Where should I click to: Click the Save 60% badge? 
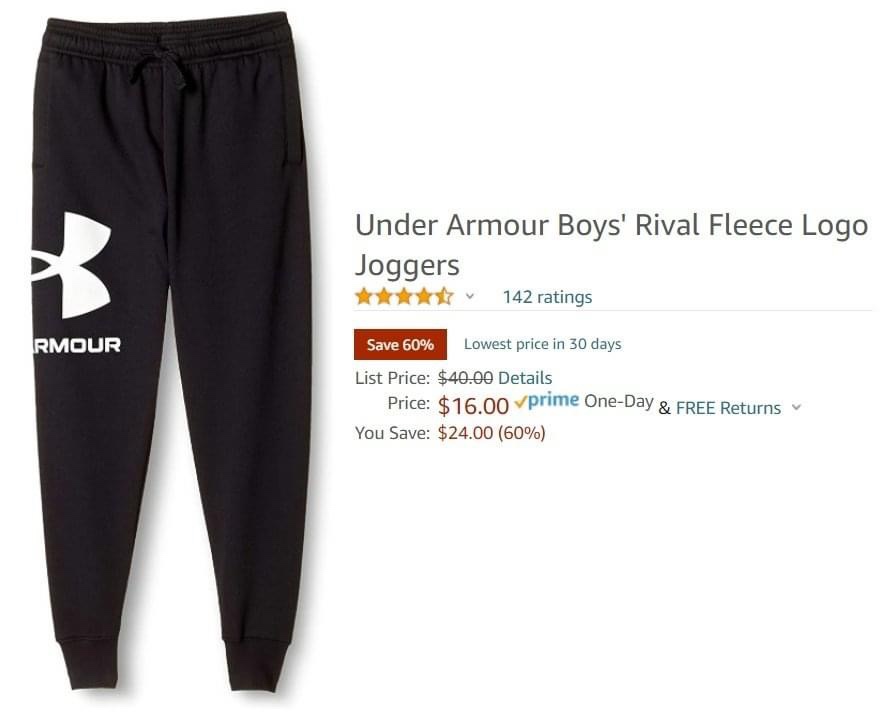pos(400,344)
